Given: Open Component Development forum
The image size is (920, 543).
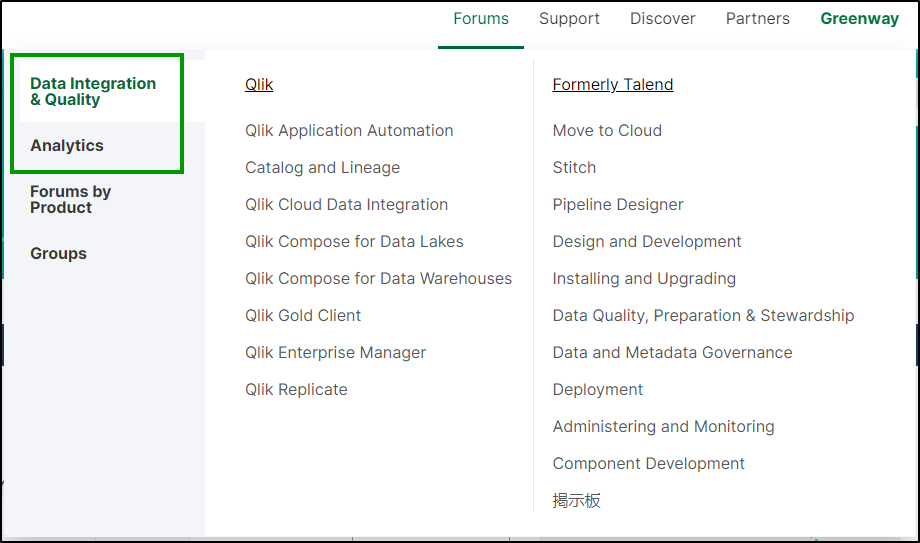Looking at the screenshot, I should (648, 463).
